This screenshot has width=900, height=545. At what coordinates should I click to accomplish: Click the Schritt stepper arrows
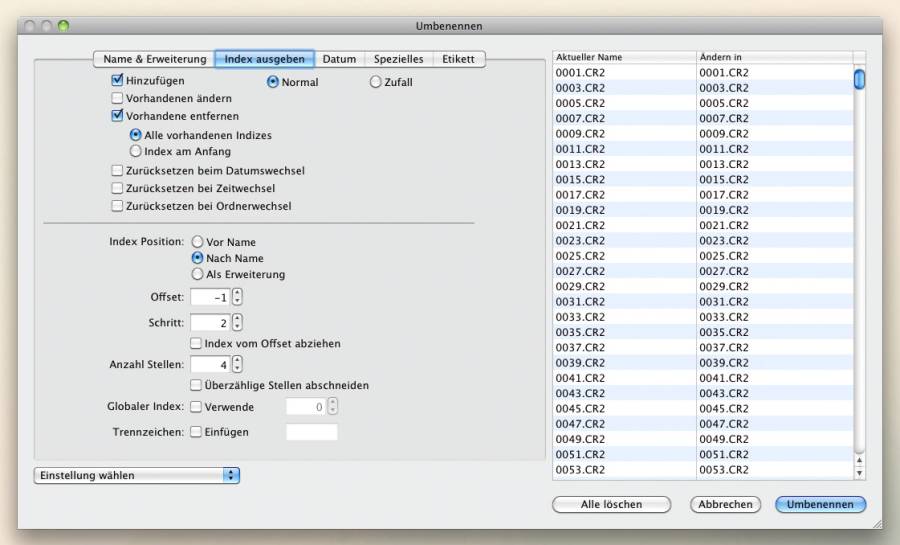point(237,322)
